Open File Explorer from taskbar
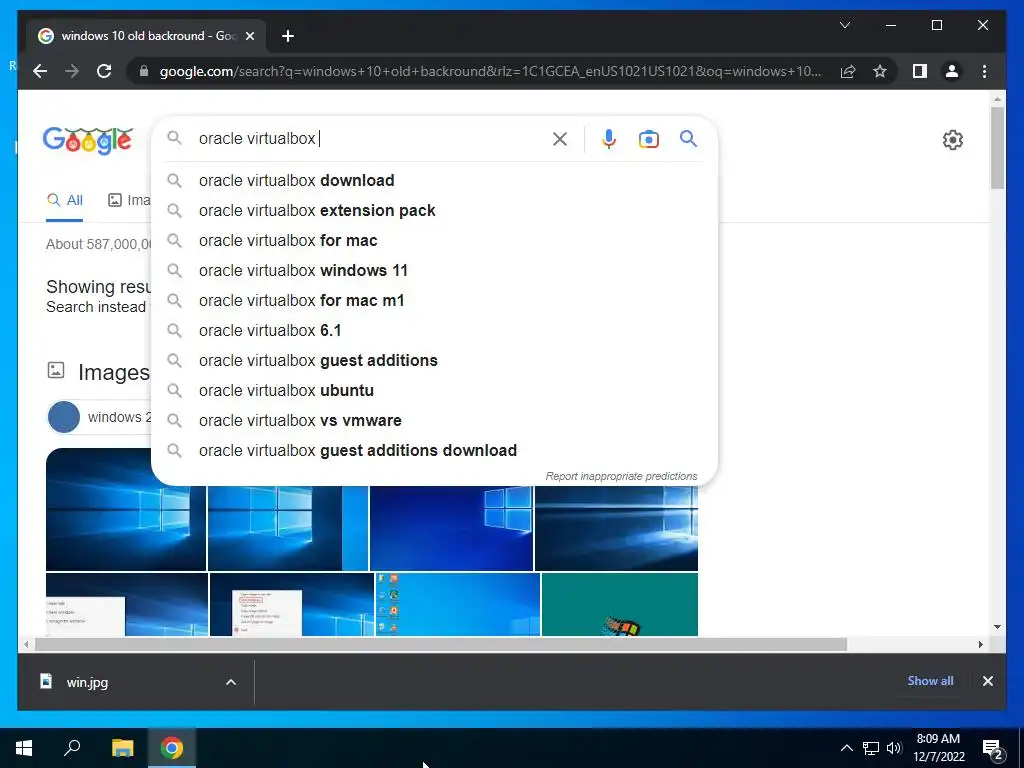The image size is (1024, 768). [122, 748]
